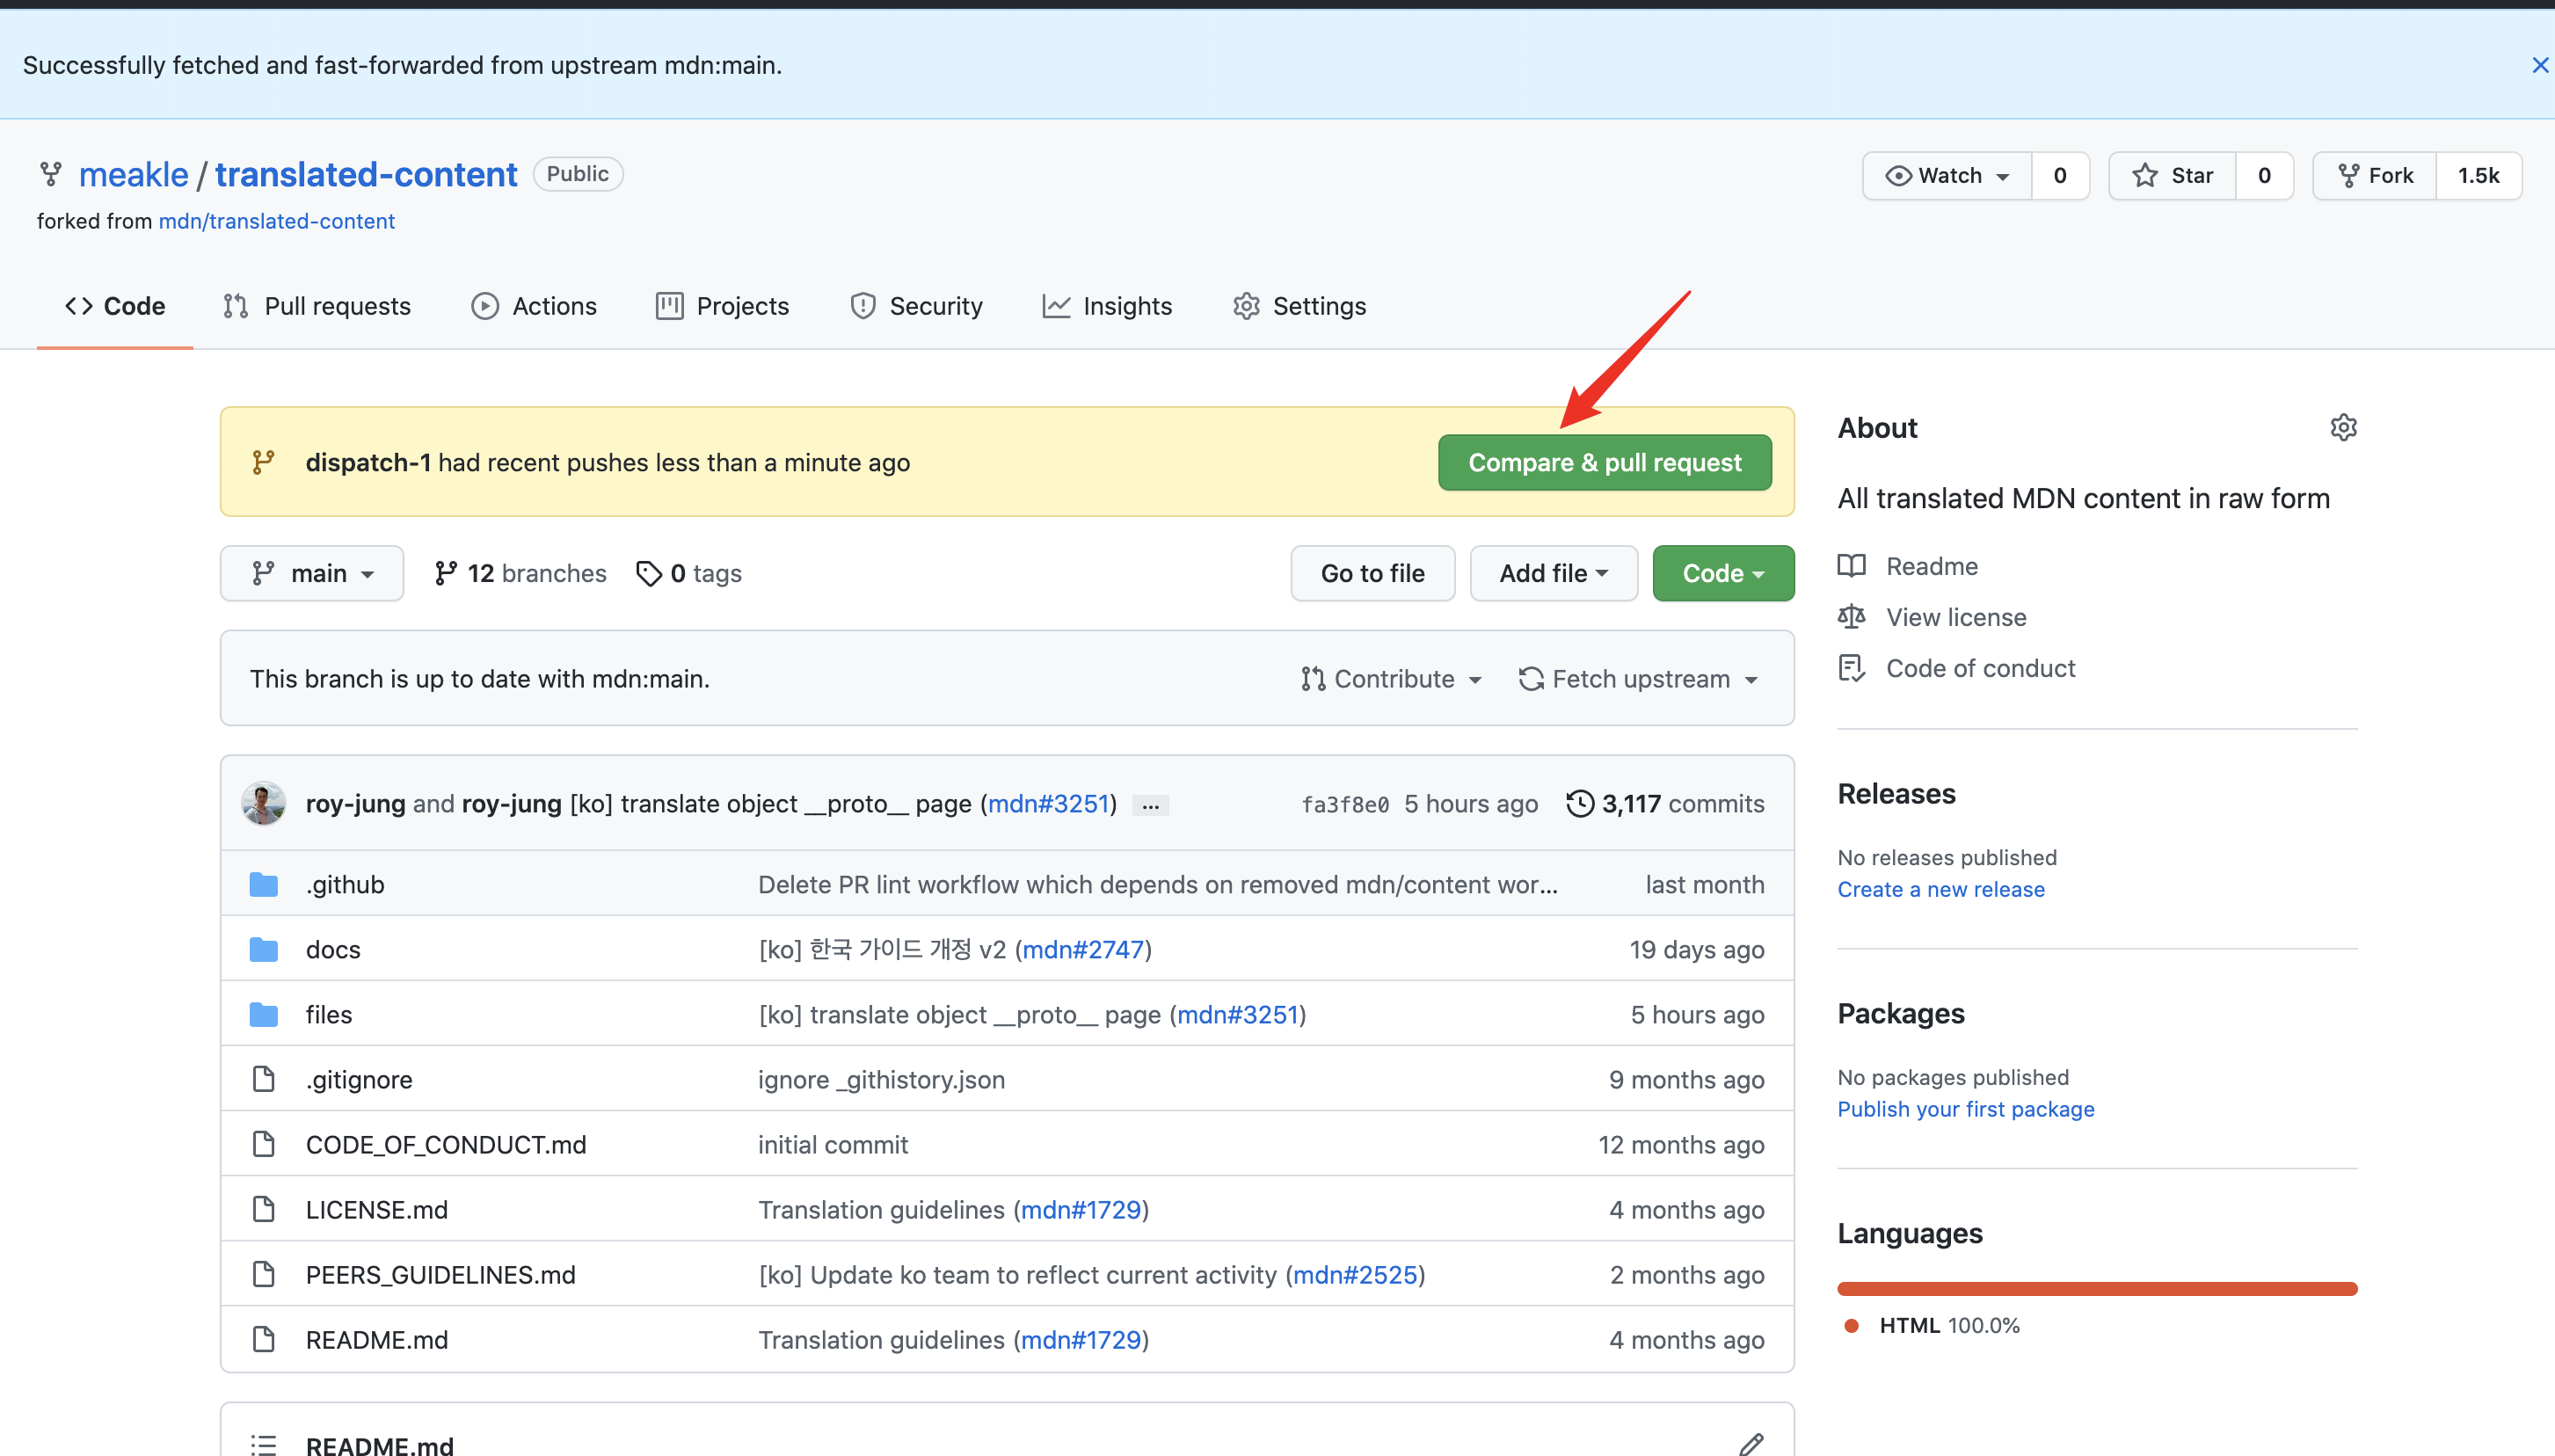The width and height of the screenshot is (2555, 1456).
Task: Click the Fork button
Action: 2375,176
